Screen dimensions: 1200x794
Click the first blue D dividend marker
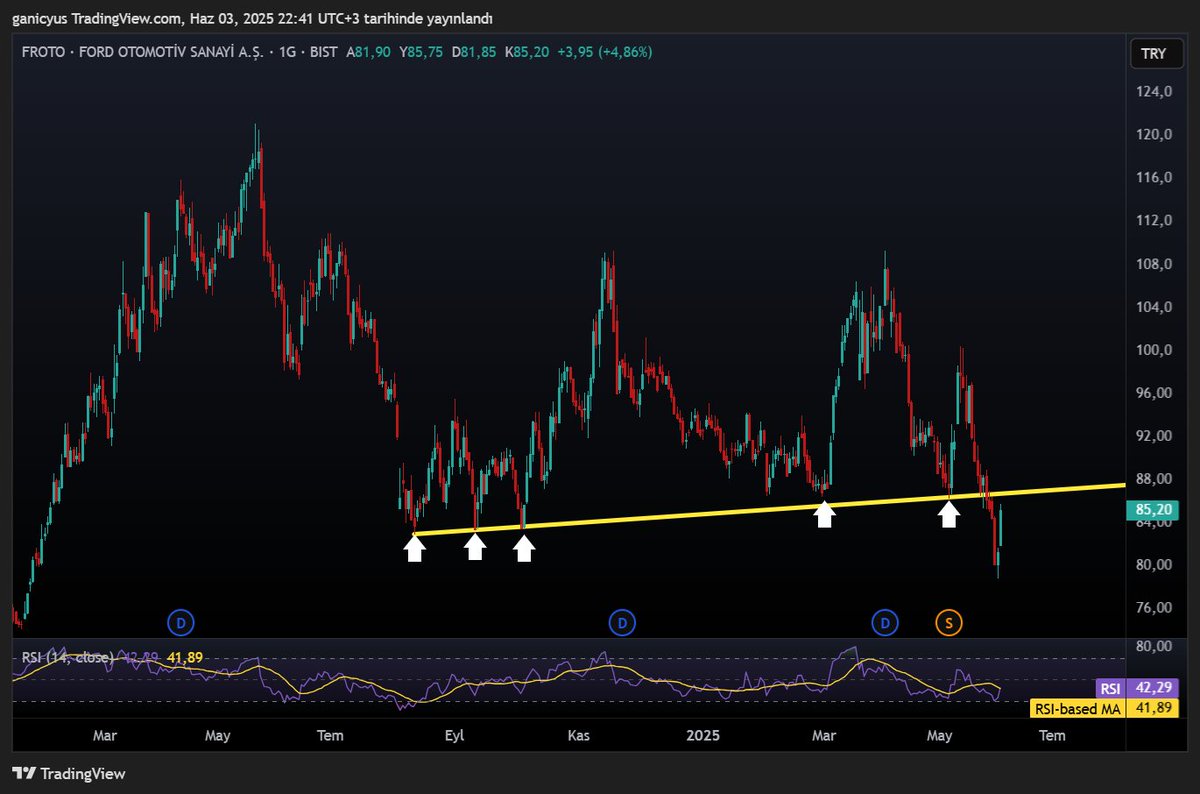(x=180, y=623)
